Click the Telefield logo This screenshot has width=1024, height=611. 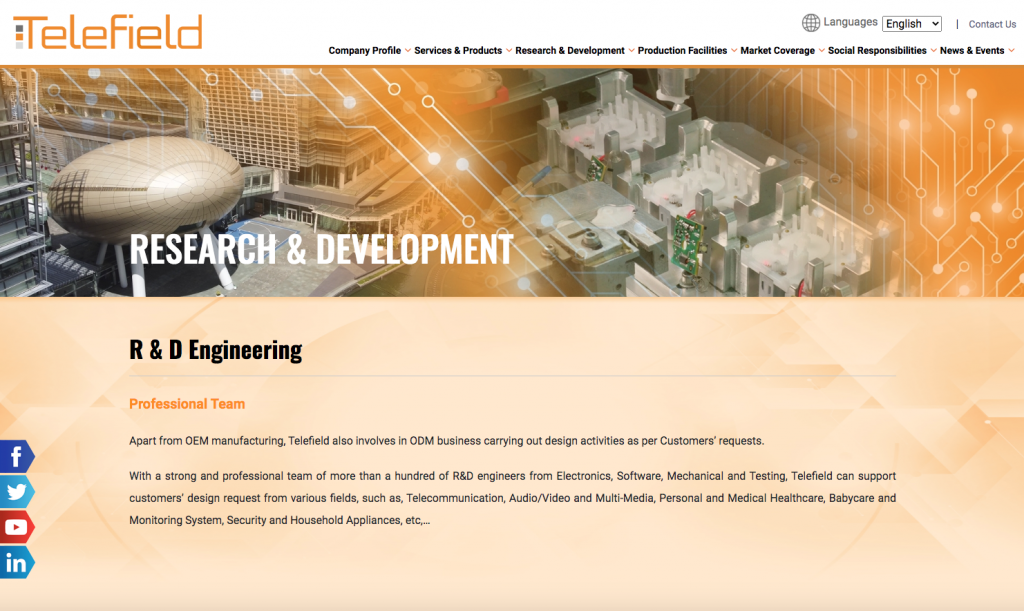click(x=108, y=32)
